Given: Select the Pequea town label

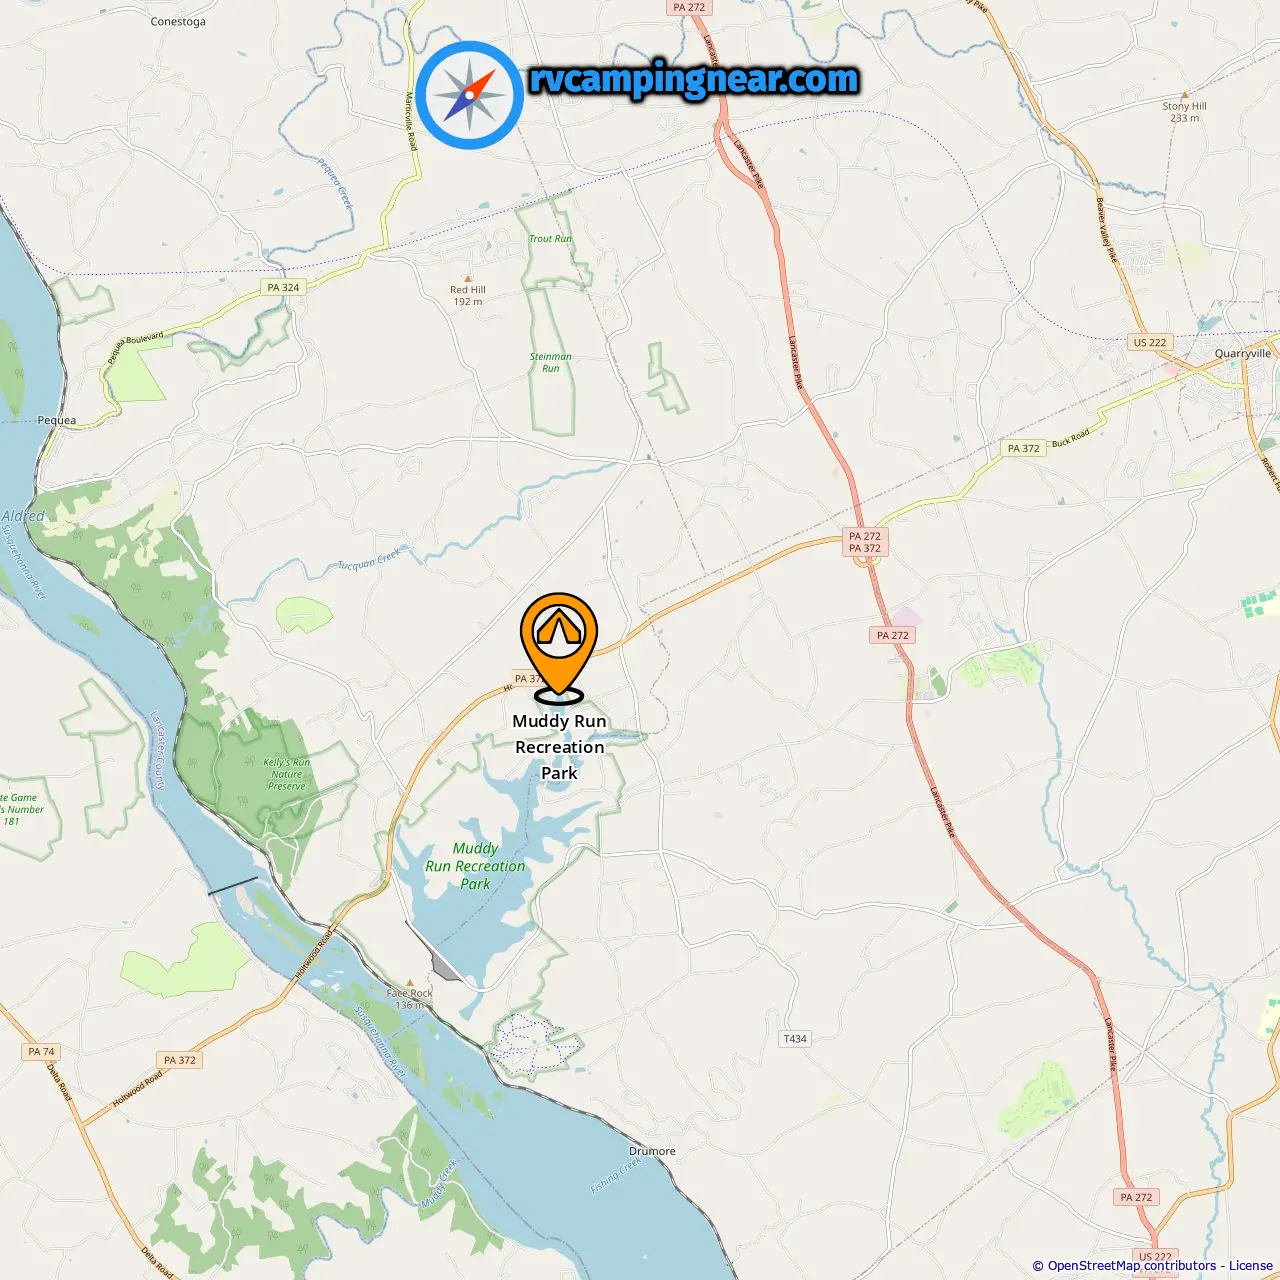Looking at the screenshot, I should (x=56, y=420).
